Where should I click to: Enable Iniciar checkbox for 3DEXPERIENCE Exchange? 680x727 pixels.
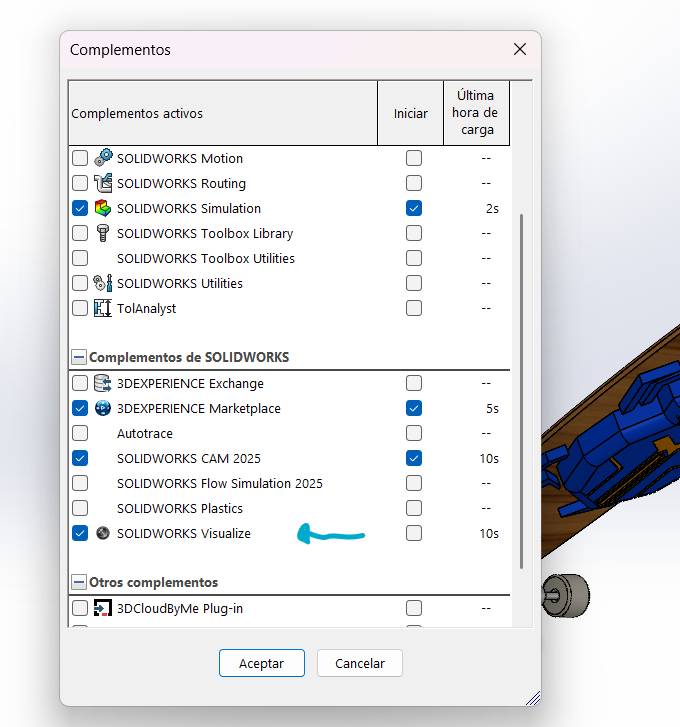pos(414,383)
